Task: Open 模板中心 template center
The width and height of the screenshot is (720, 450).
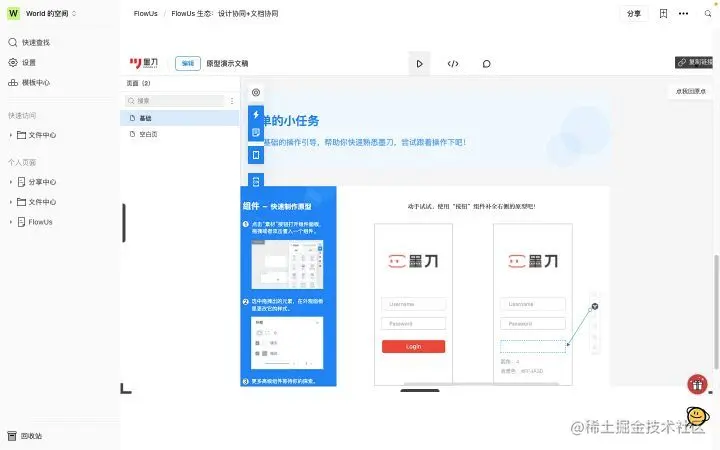Action: (29, 83)
